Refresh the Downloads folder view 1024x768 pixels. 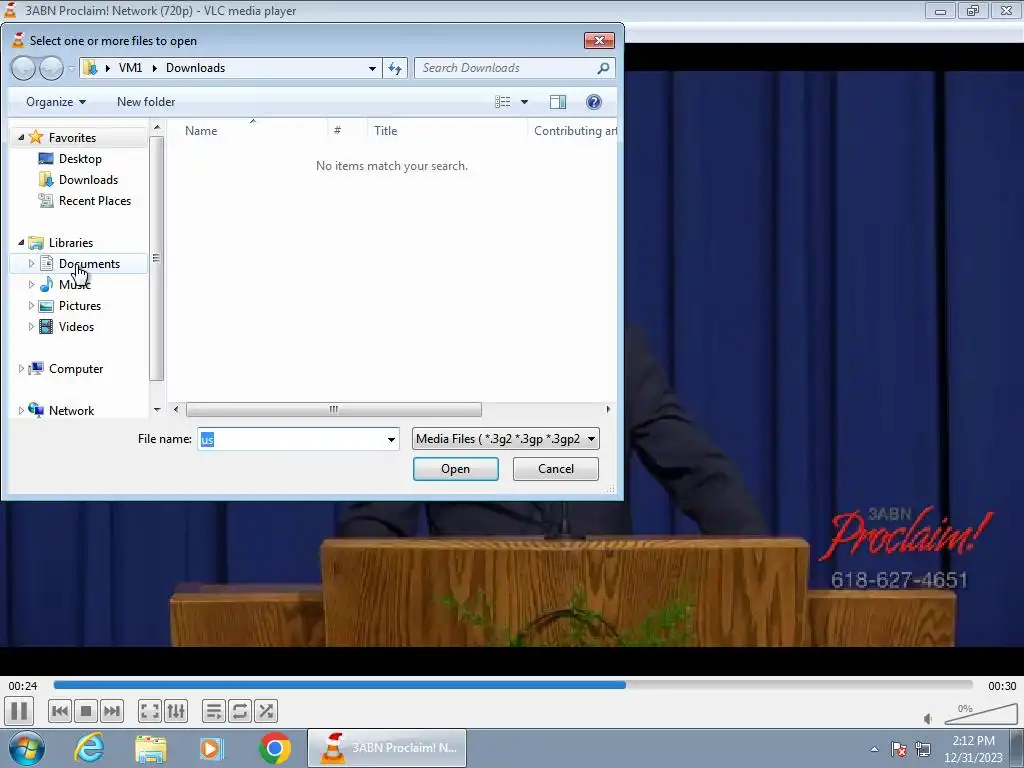pyautogui.click(x=395, y=69)
